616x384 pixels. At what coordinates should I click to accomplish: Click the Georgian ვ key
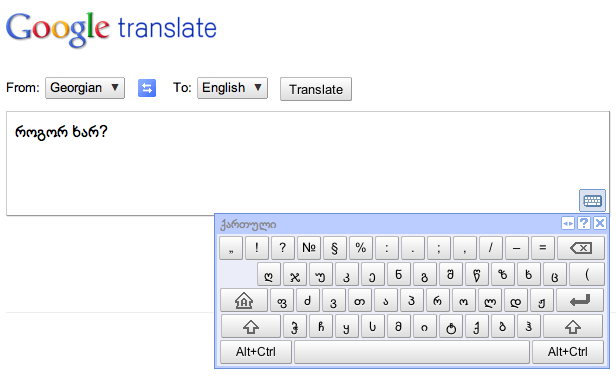point(334,301)
